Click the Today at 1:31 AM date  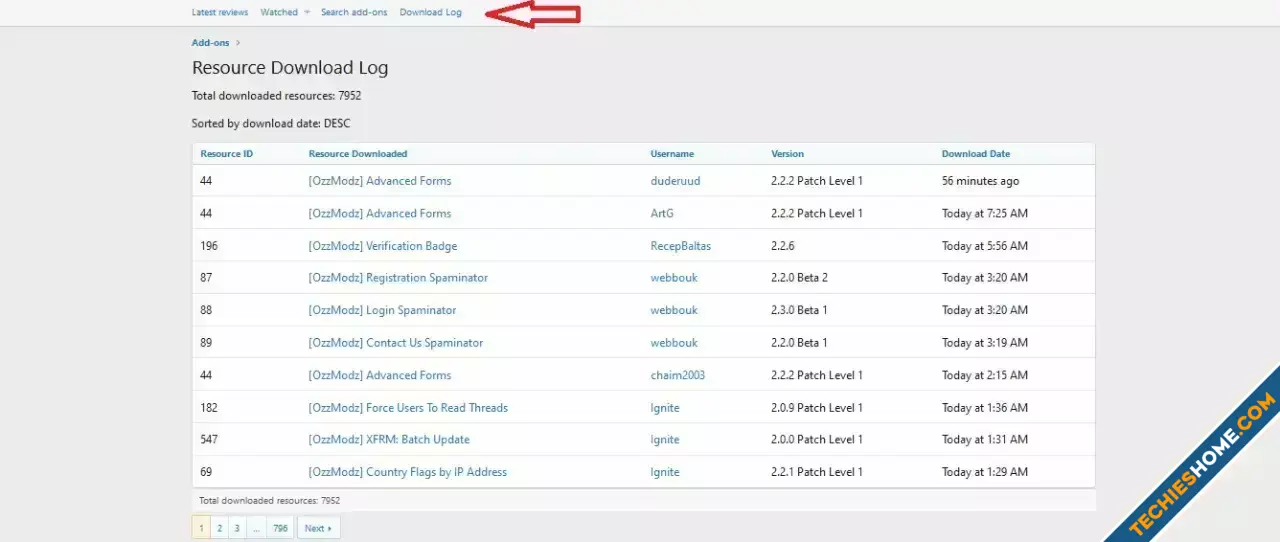pos(985,440)
